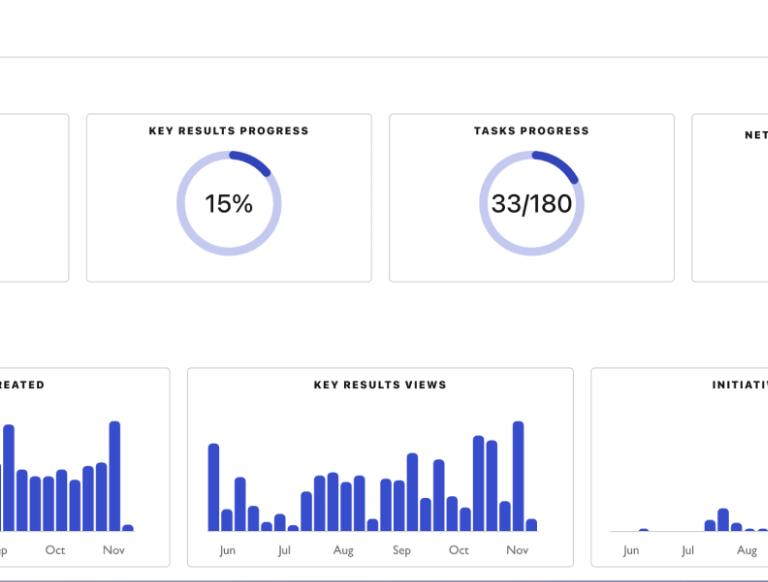
Task: Open the Tasks Progress card title
Action: click(531, 131)
